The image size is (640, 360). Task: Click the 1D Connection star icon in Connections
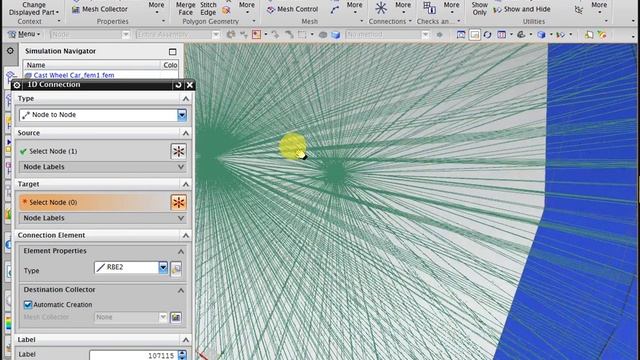[381, 8]
